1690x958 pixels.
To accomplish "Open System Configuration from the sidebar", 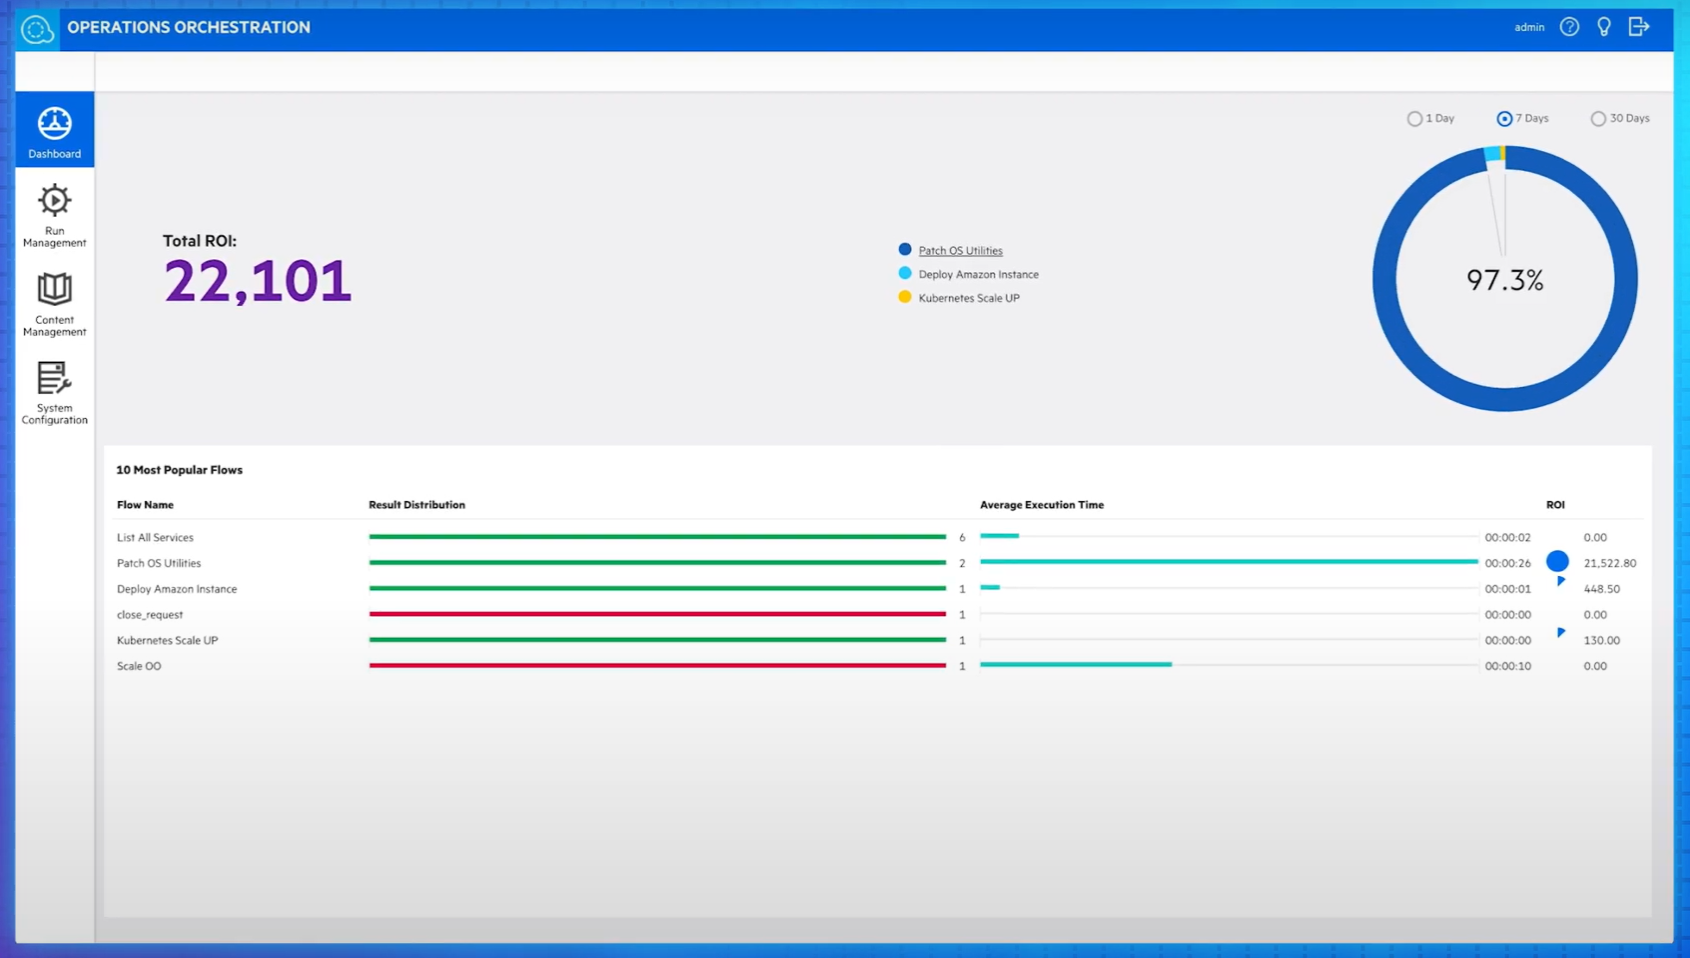I will coord(54,392).
